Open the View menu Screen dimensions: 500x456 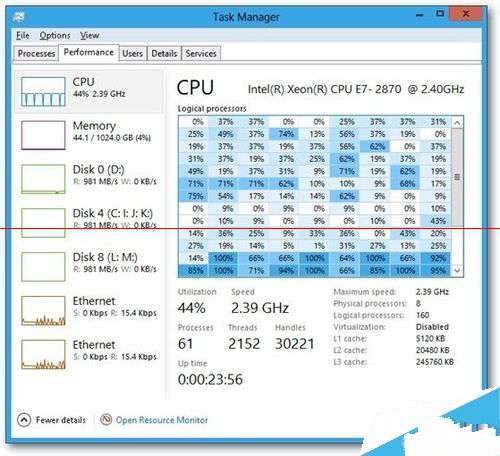pyautogui.click(x=89, y=35)
